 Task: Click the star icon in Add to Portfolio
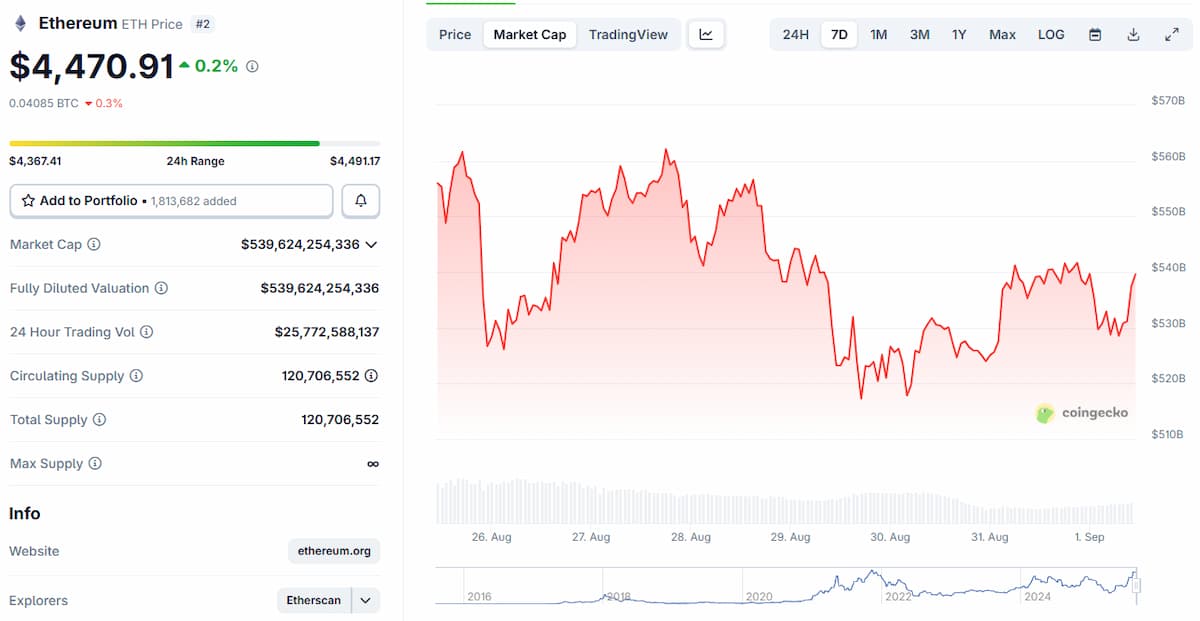28,201
